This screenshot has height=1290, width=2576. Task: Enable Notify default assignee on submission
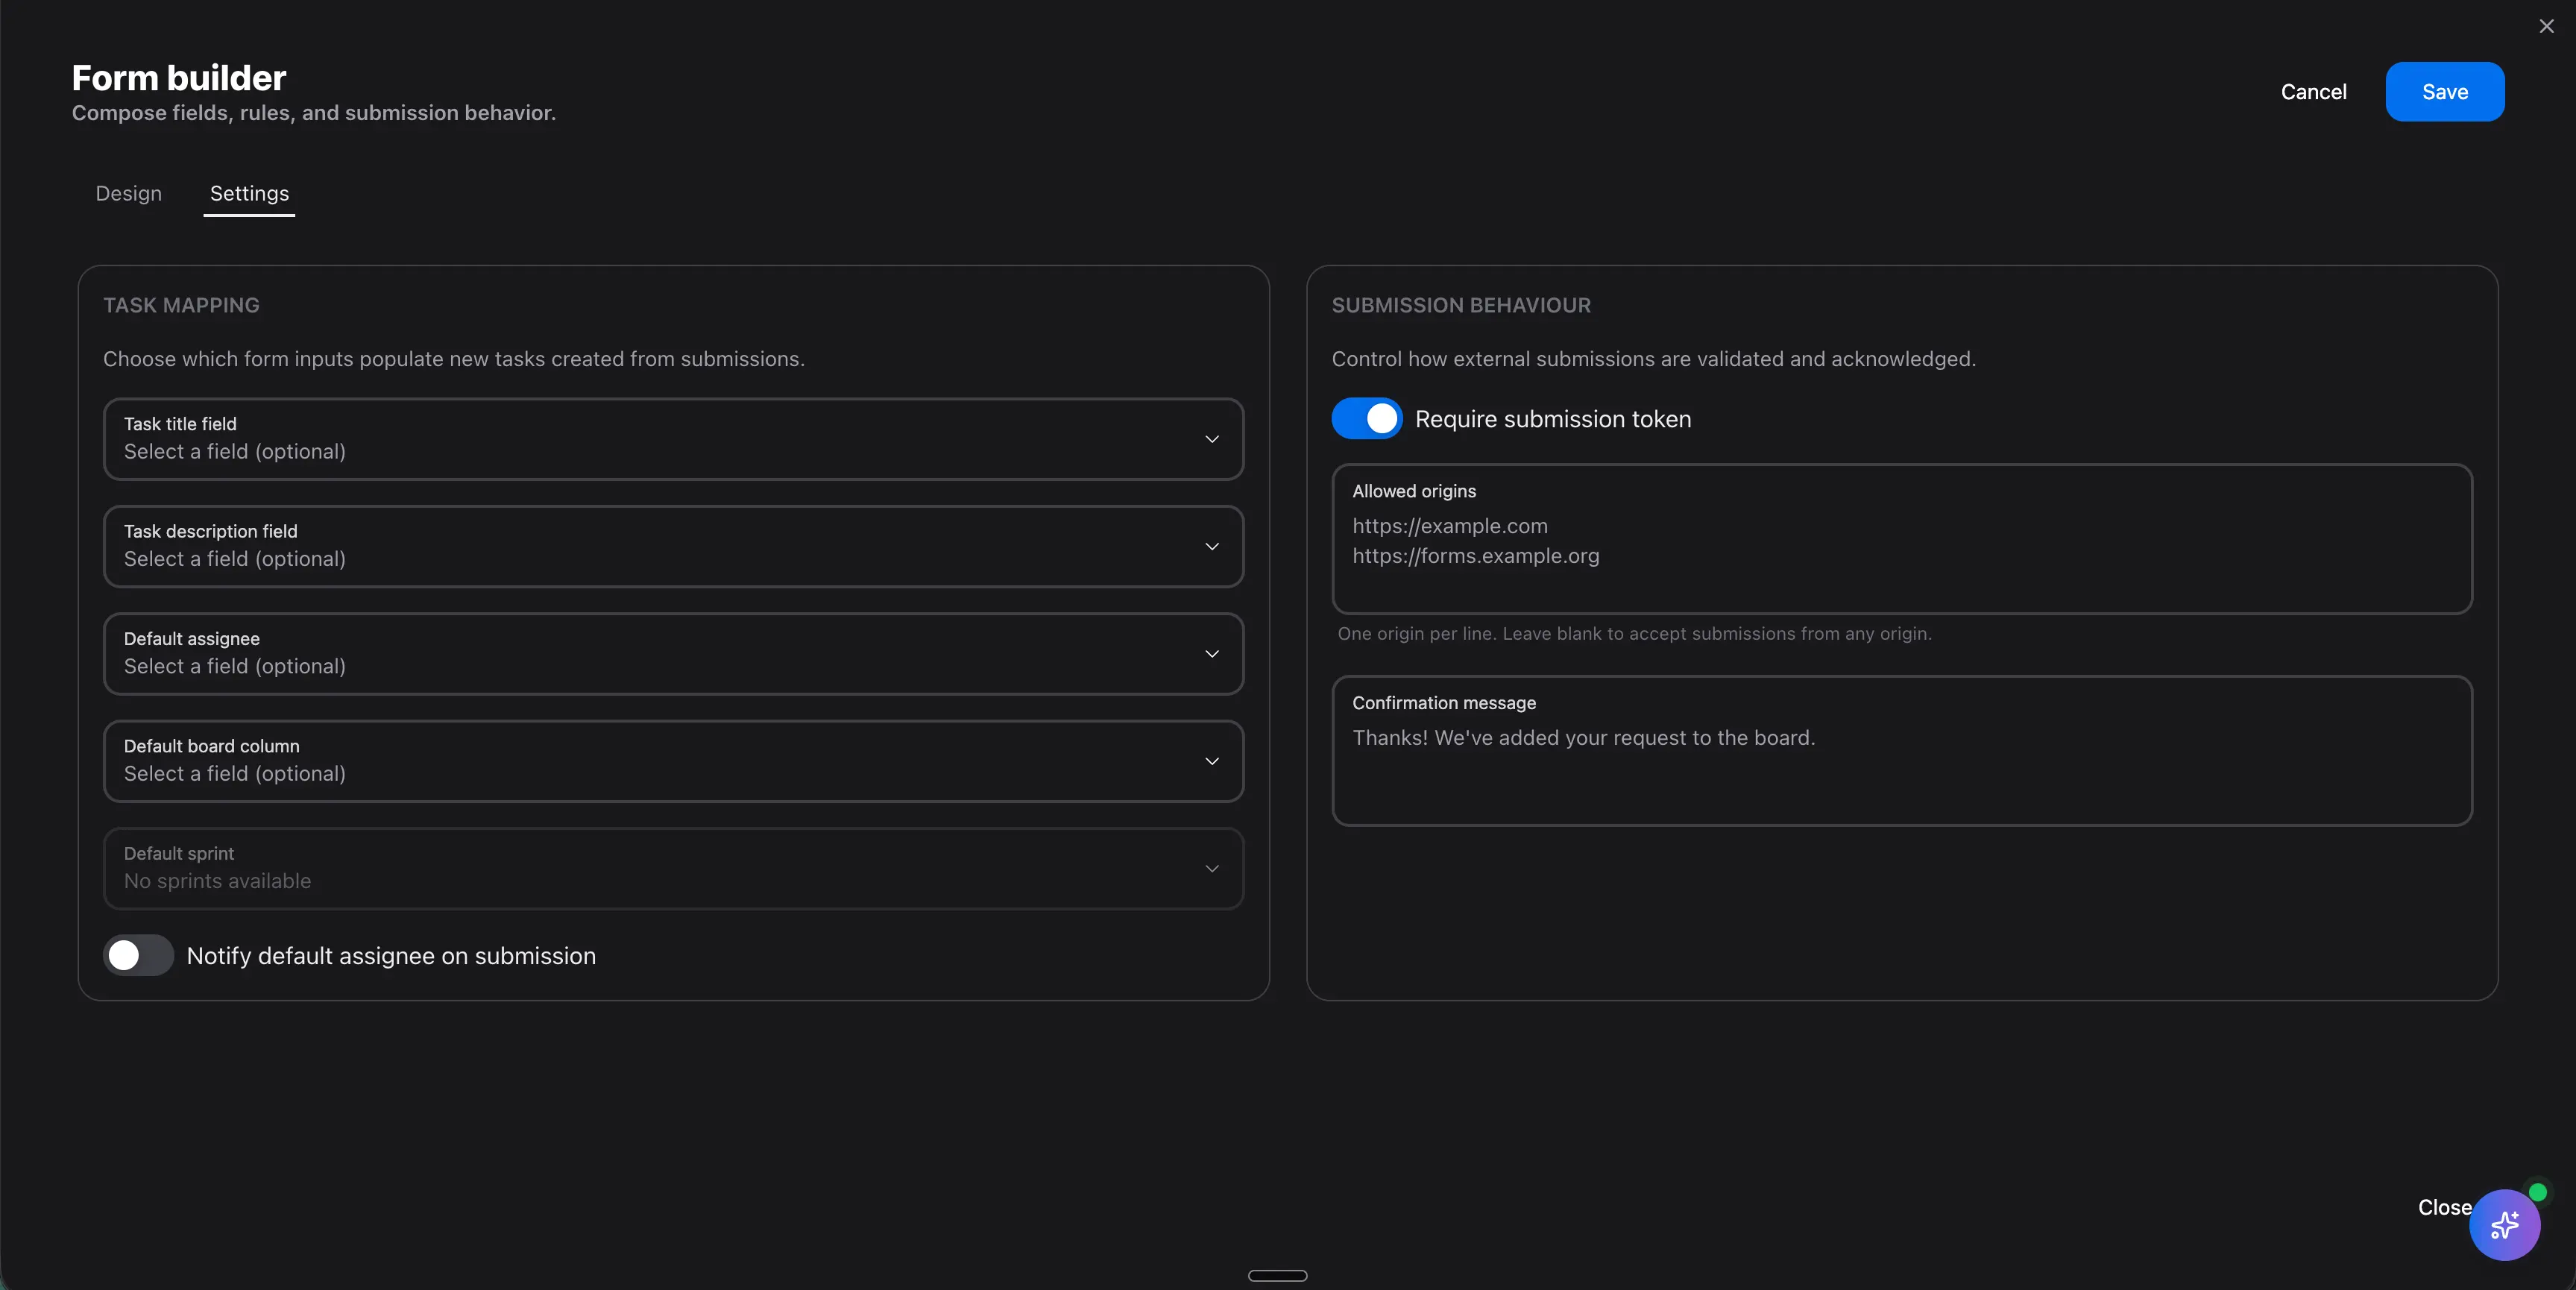[x=137, y=955]
